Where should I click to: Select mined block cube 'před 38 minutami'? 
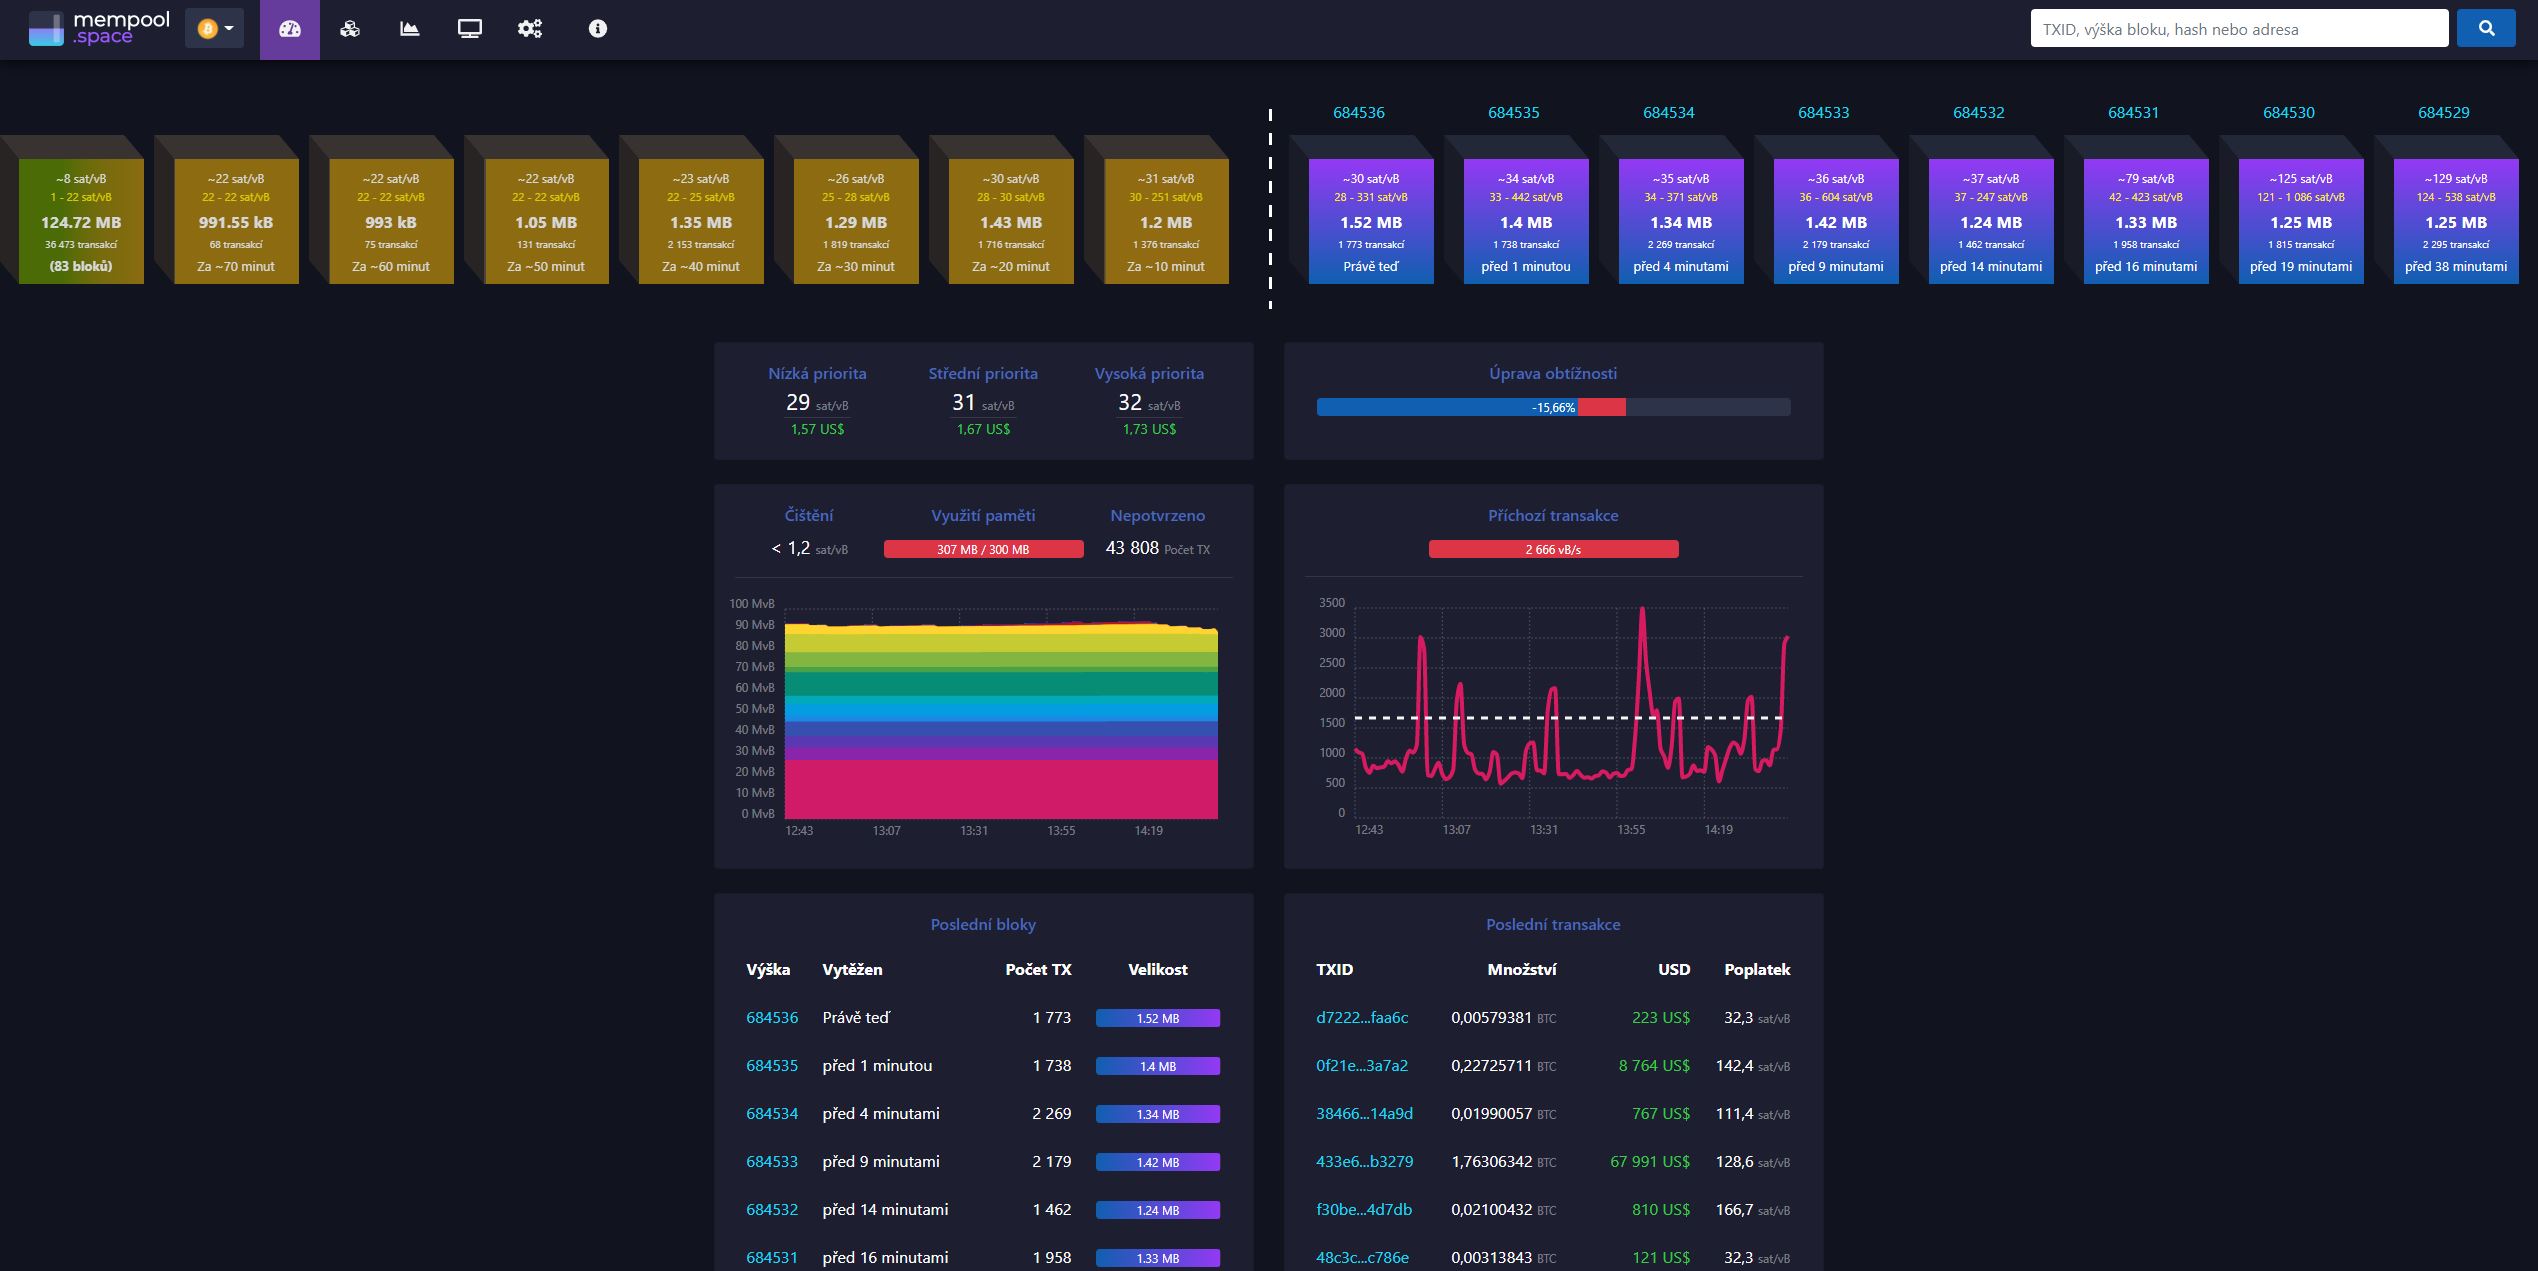point(2456,221)
